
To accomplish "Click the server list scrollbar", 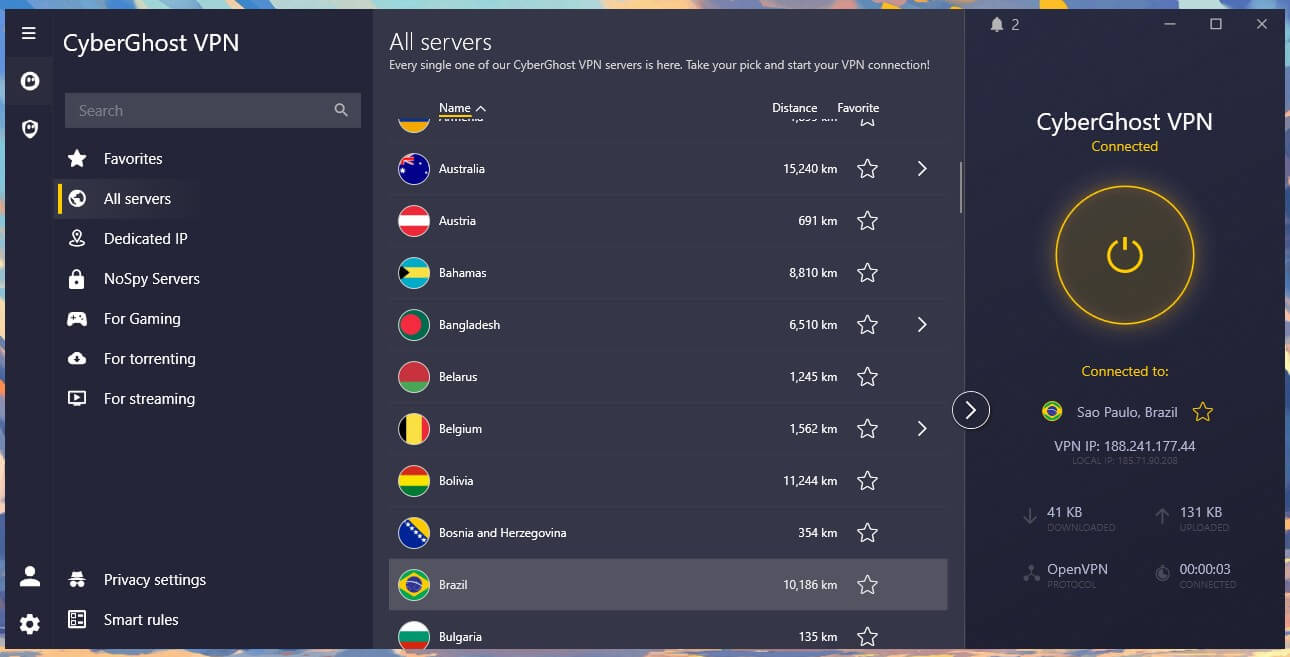I will pyautogui.click(x=961, y=187).
